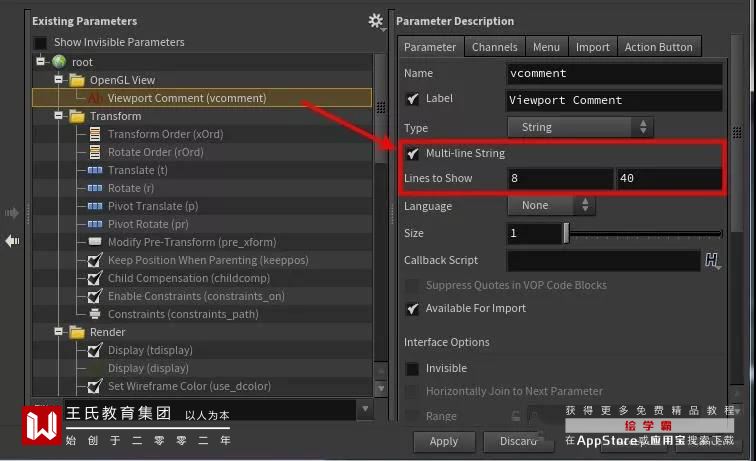Click the OpenGL View folder icon
The width and height of the screenshot is (756, 461).
click(x=77, y=80)
